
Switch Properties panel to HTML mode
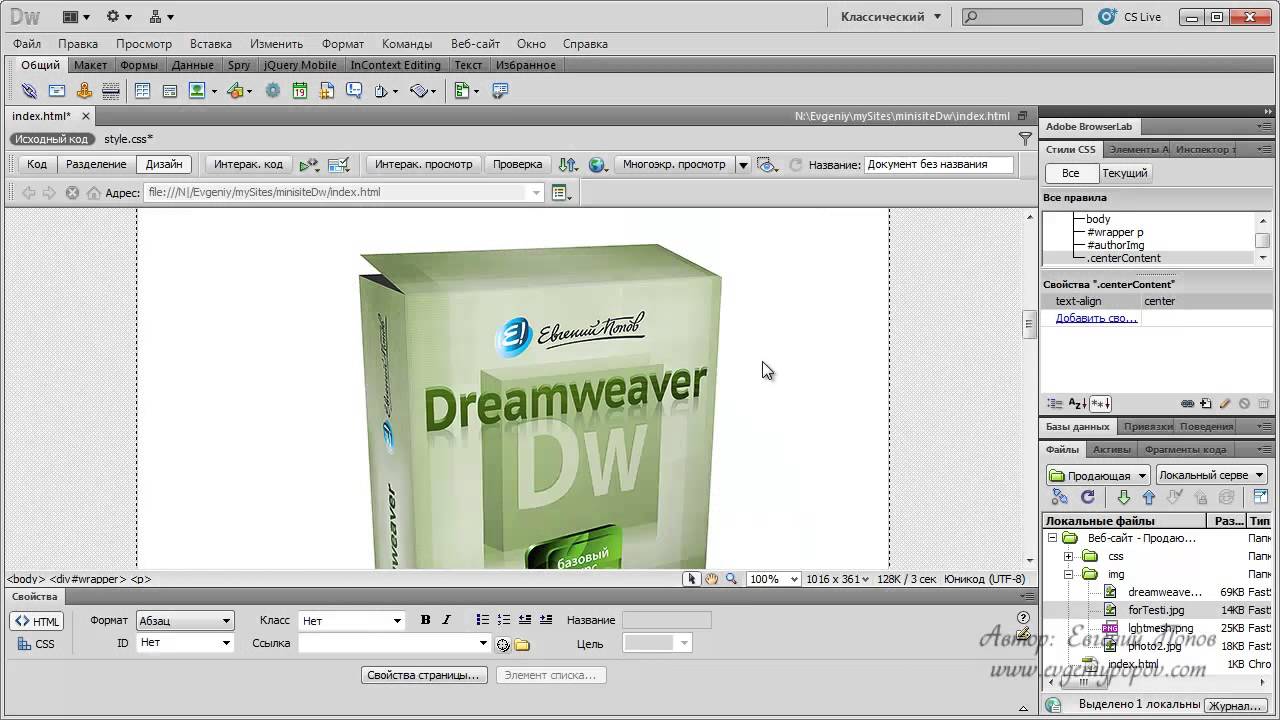point(37,621)
